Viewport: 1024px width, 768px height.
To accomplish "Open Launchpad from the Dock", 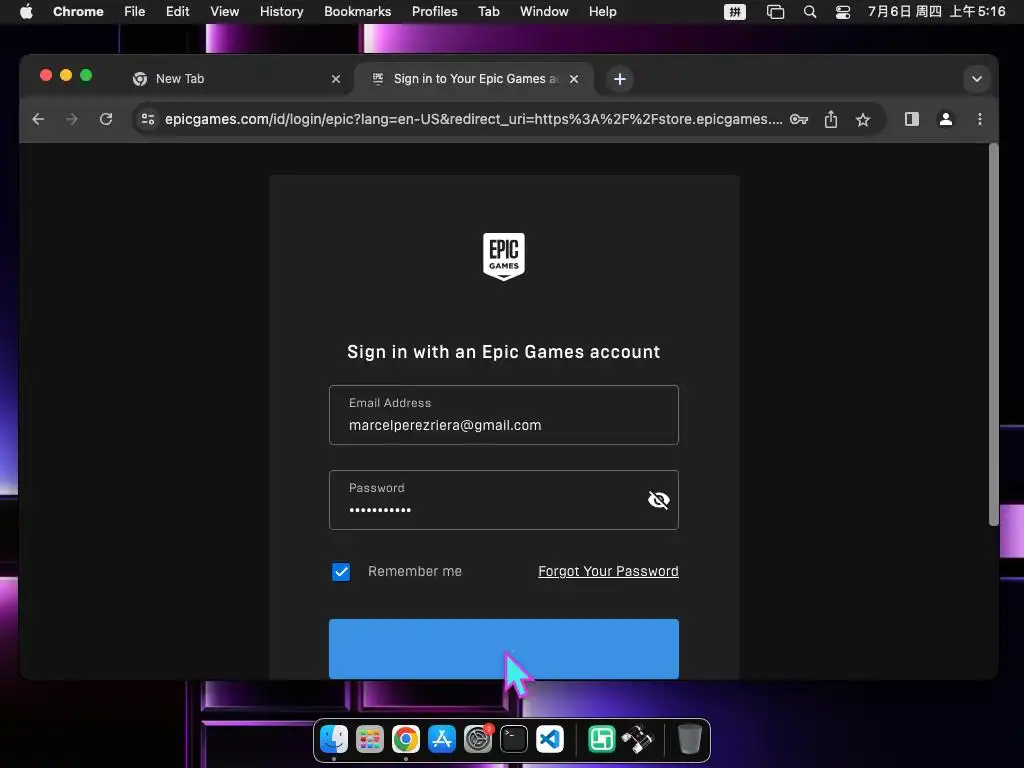I will pos(370,739).
